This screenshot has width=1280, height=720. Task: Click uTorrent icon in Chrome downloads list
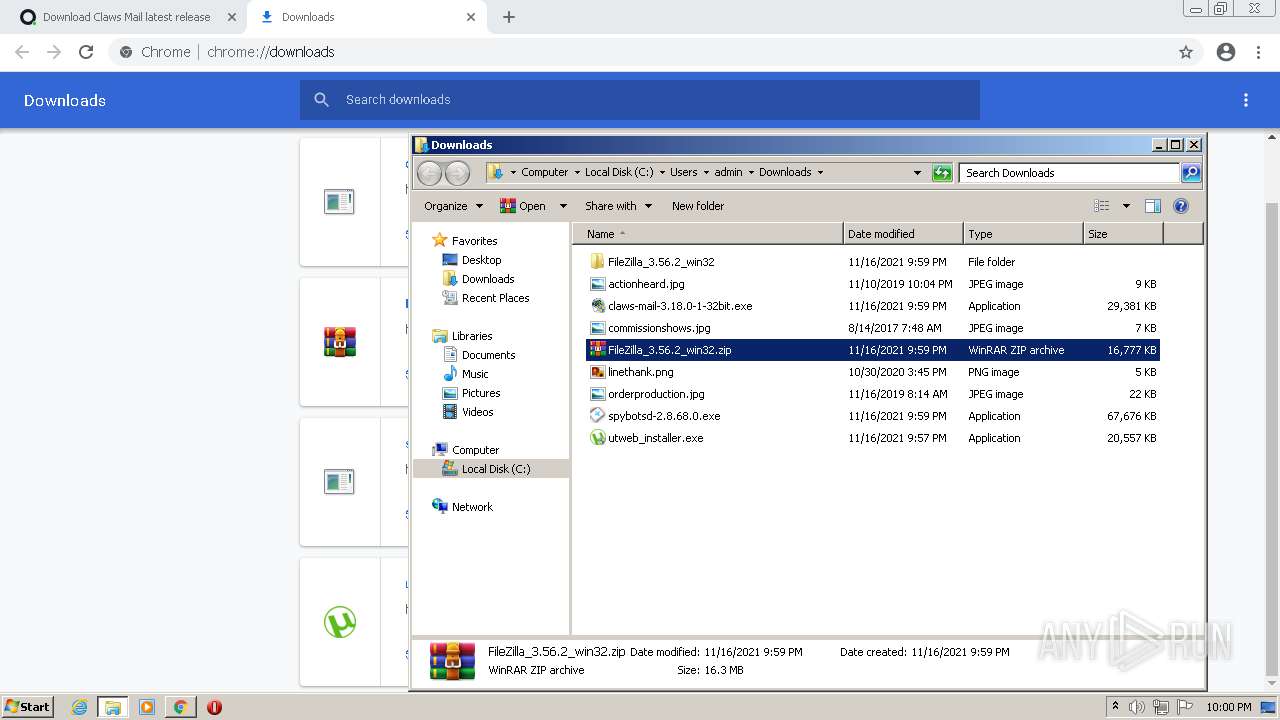pyautogui.click(x=340, y=622)
